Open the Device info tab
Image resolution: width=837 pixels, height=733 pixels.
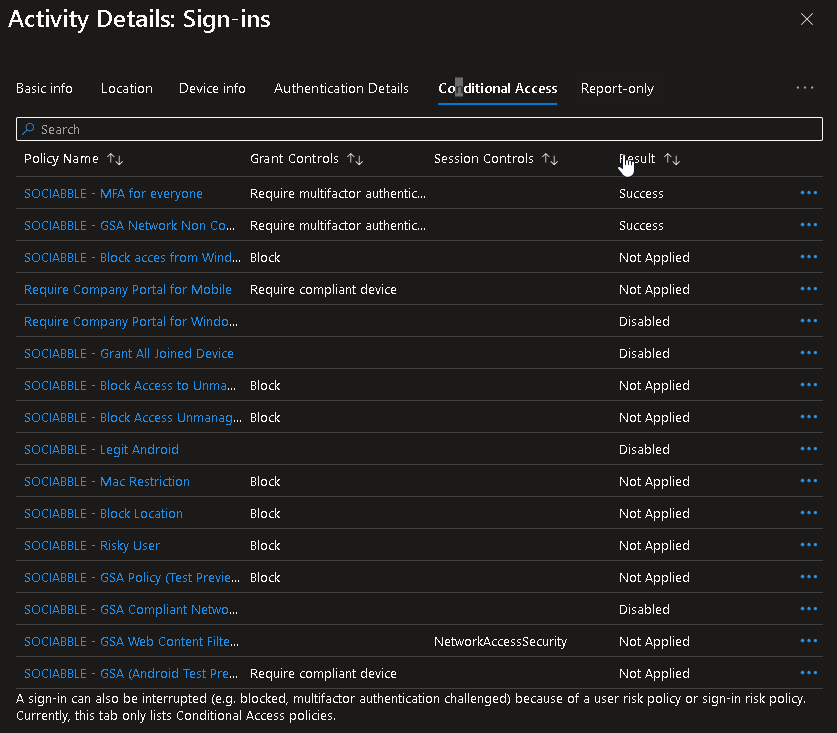[212, 89]
